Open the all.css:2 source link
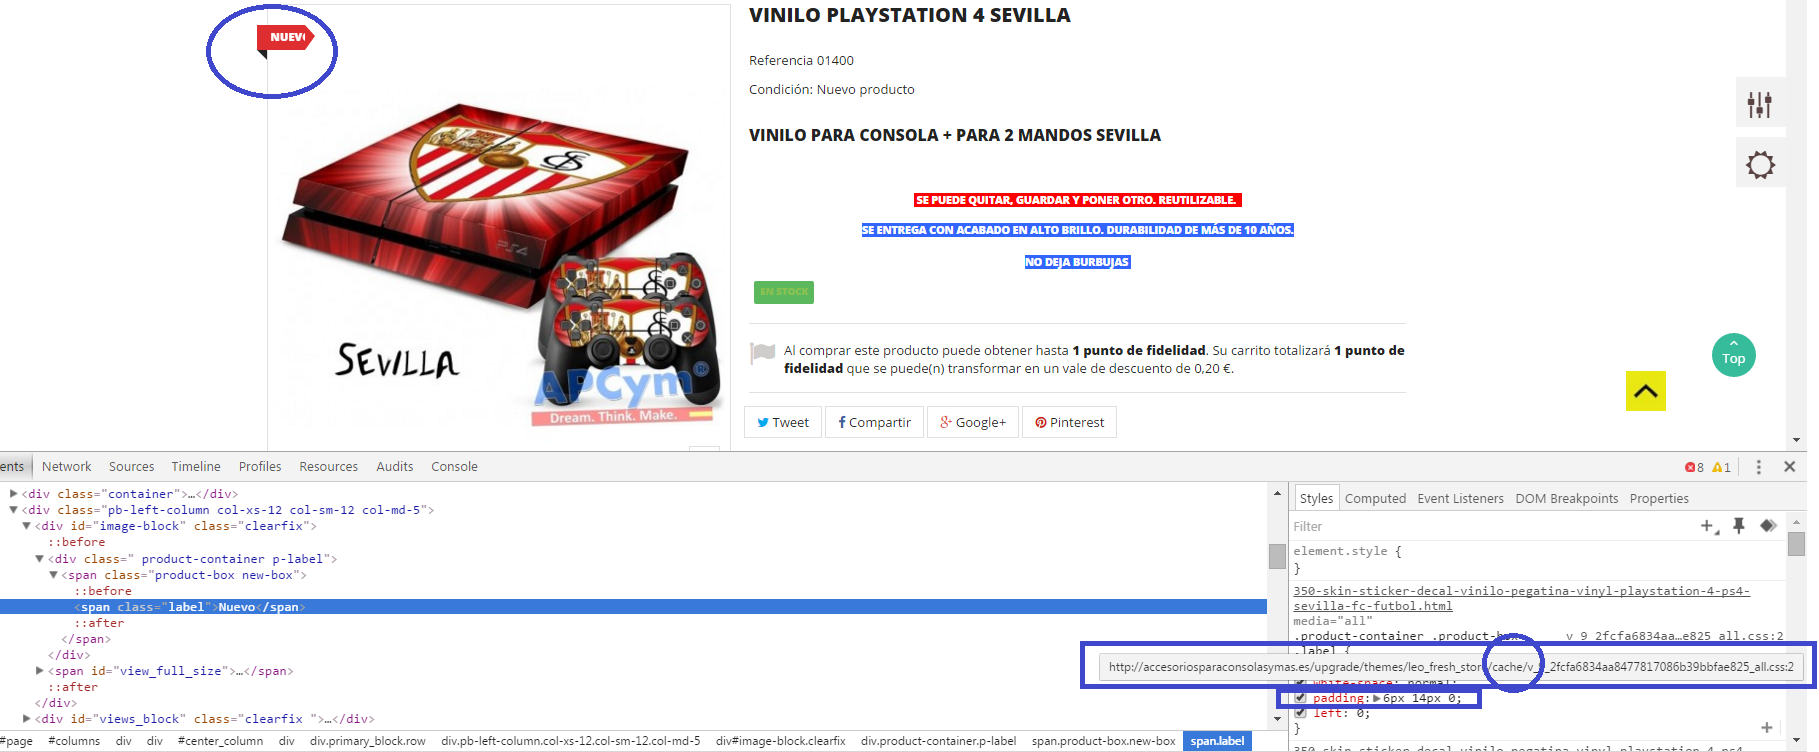This screenshot has height=752, width=1819. pos(1675,636)
